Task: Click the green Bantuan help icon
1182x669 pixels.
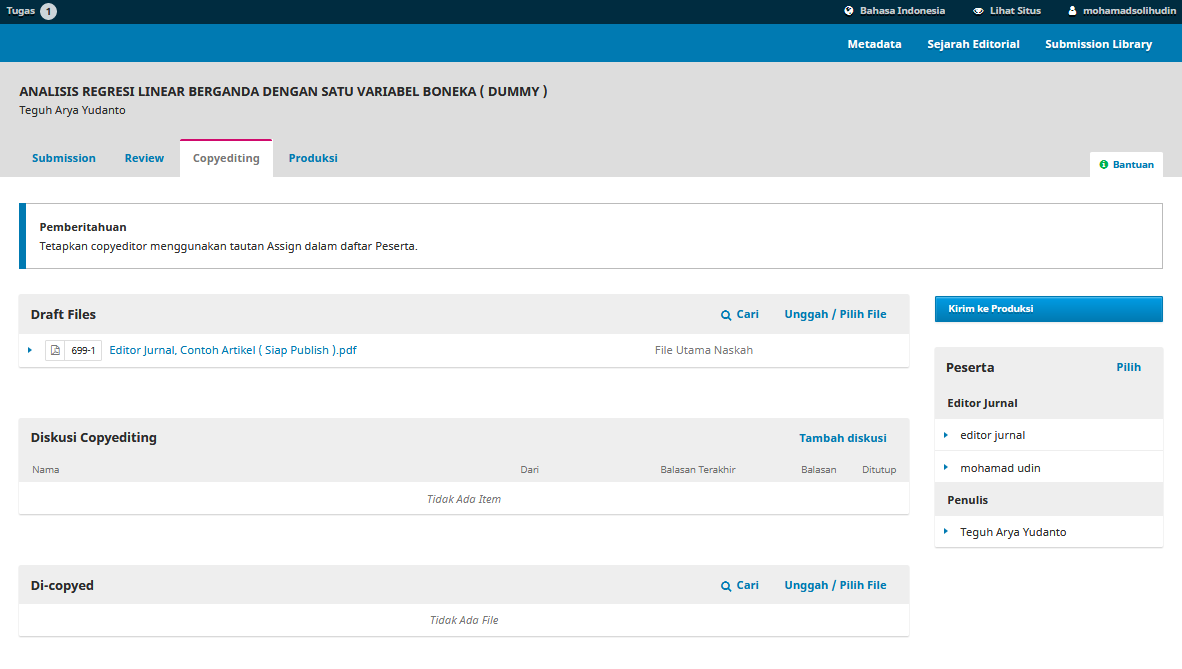Action: coord(1104,165)
